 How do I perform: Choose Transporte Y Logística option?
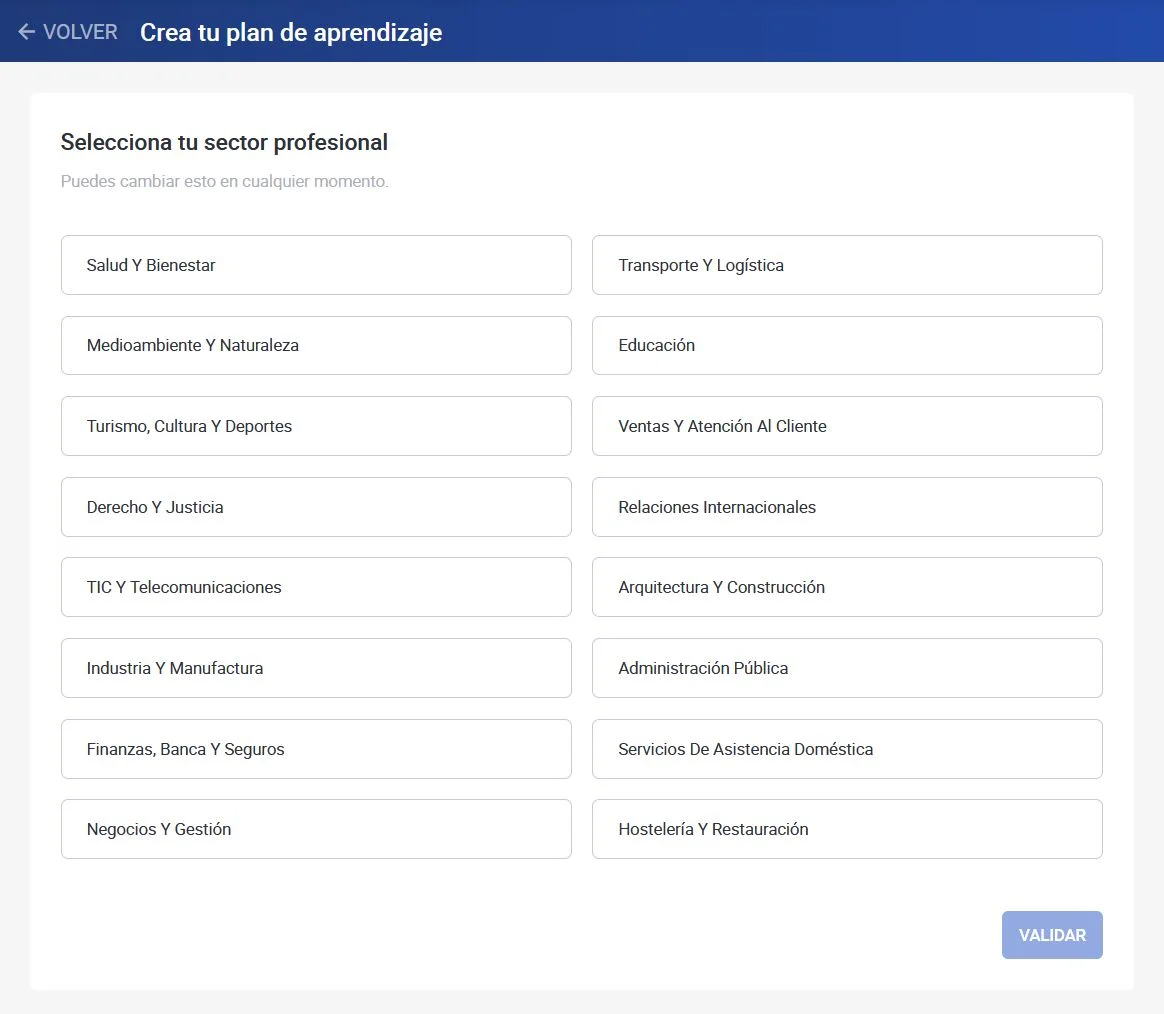click(847, 265)
